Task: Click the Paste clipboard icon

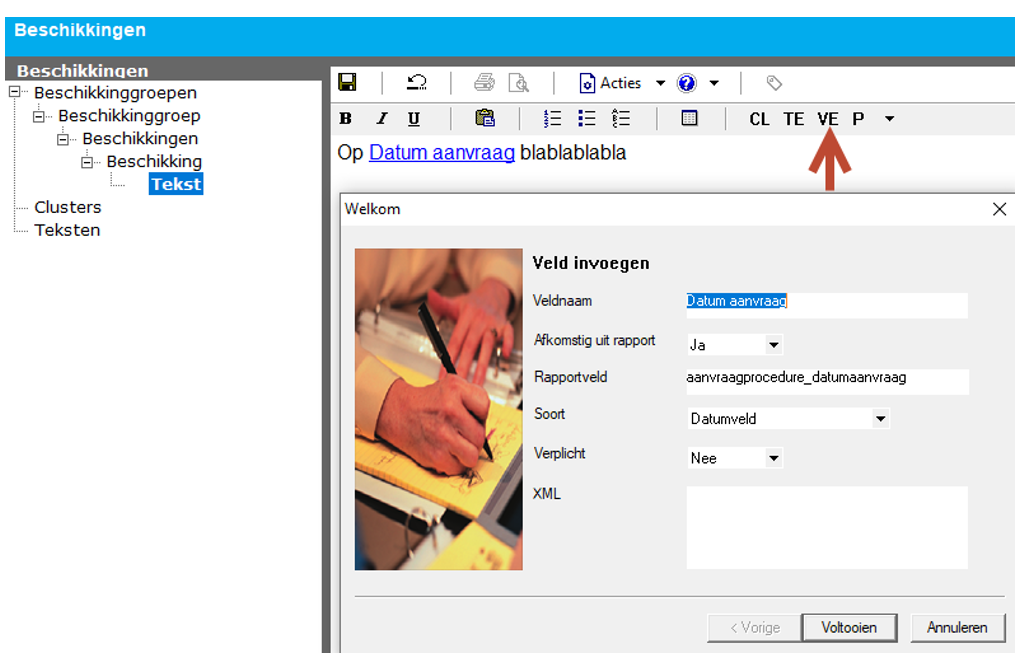Action: tap(485, 118)
